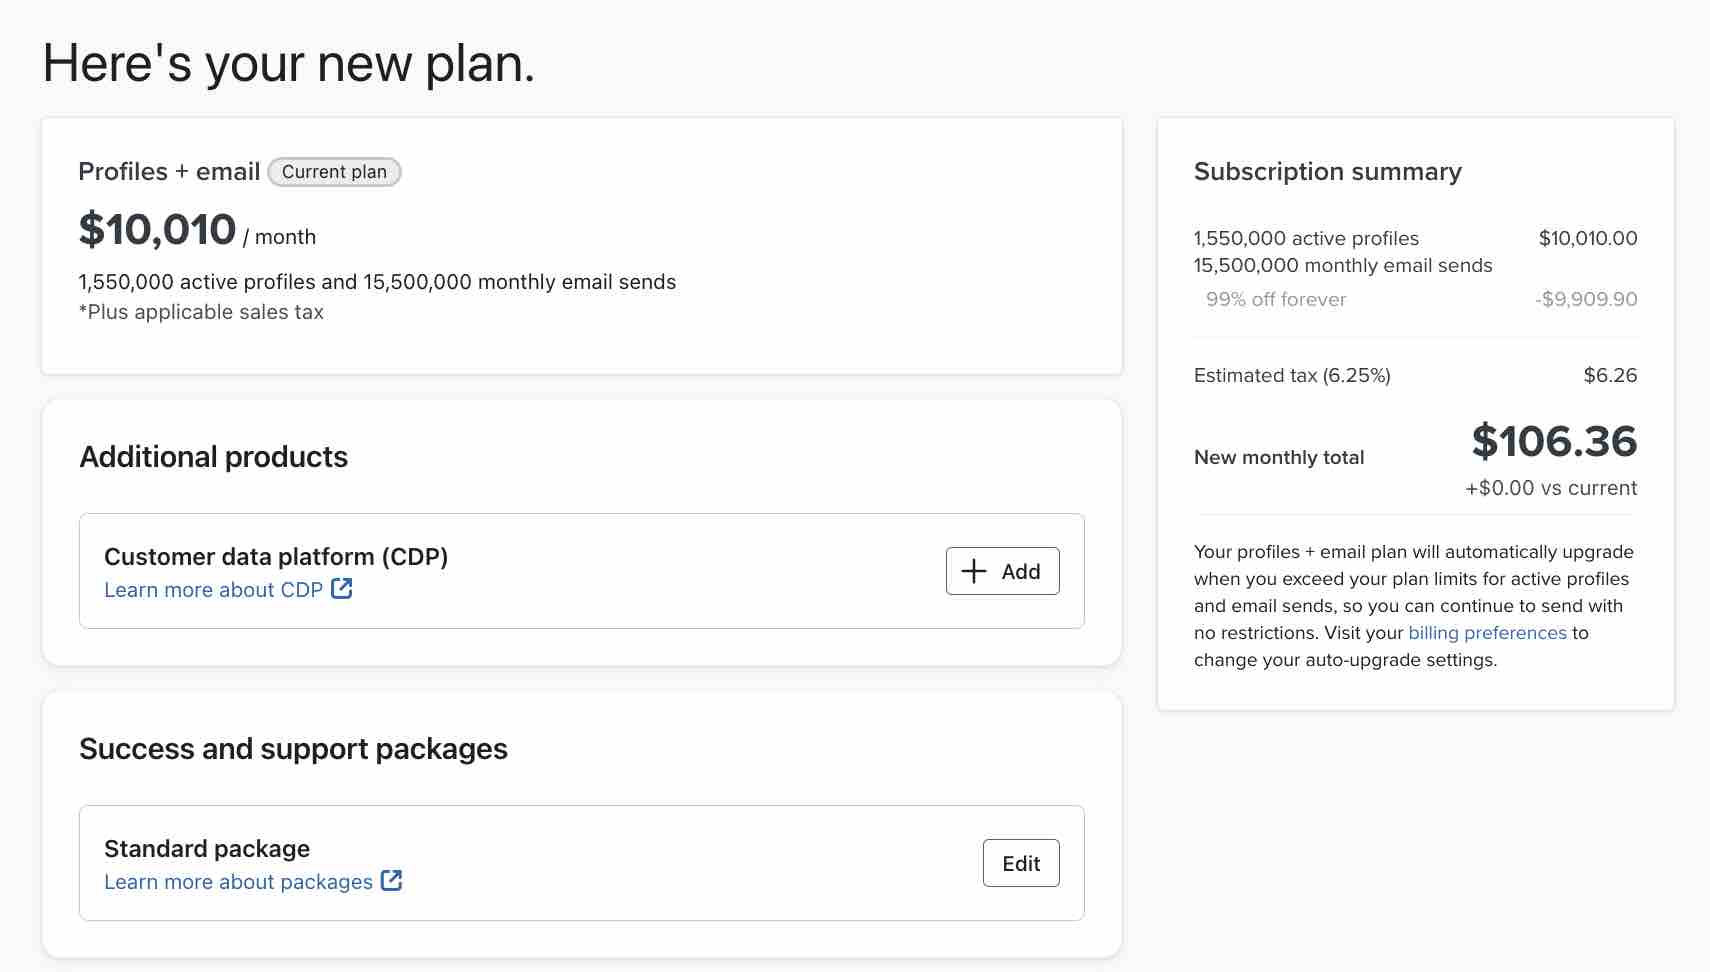This screenshot has width=1710, height=972.
Task: Click the 1,550,000 active profiles summary line
Action: coord(1306,238)
